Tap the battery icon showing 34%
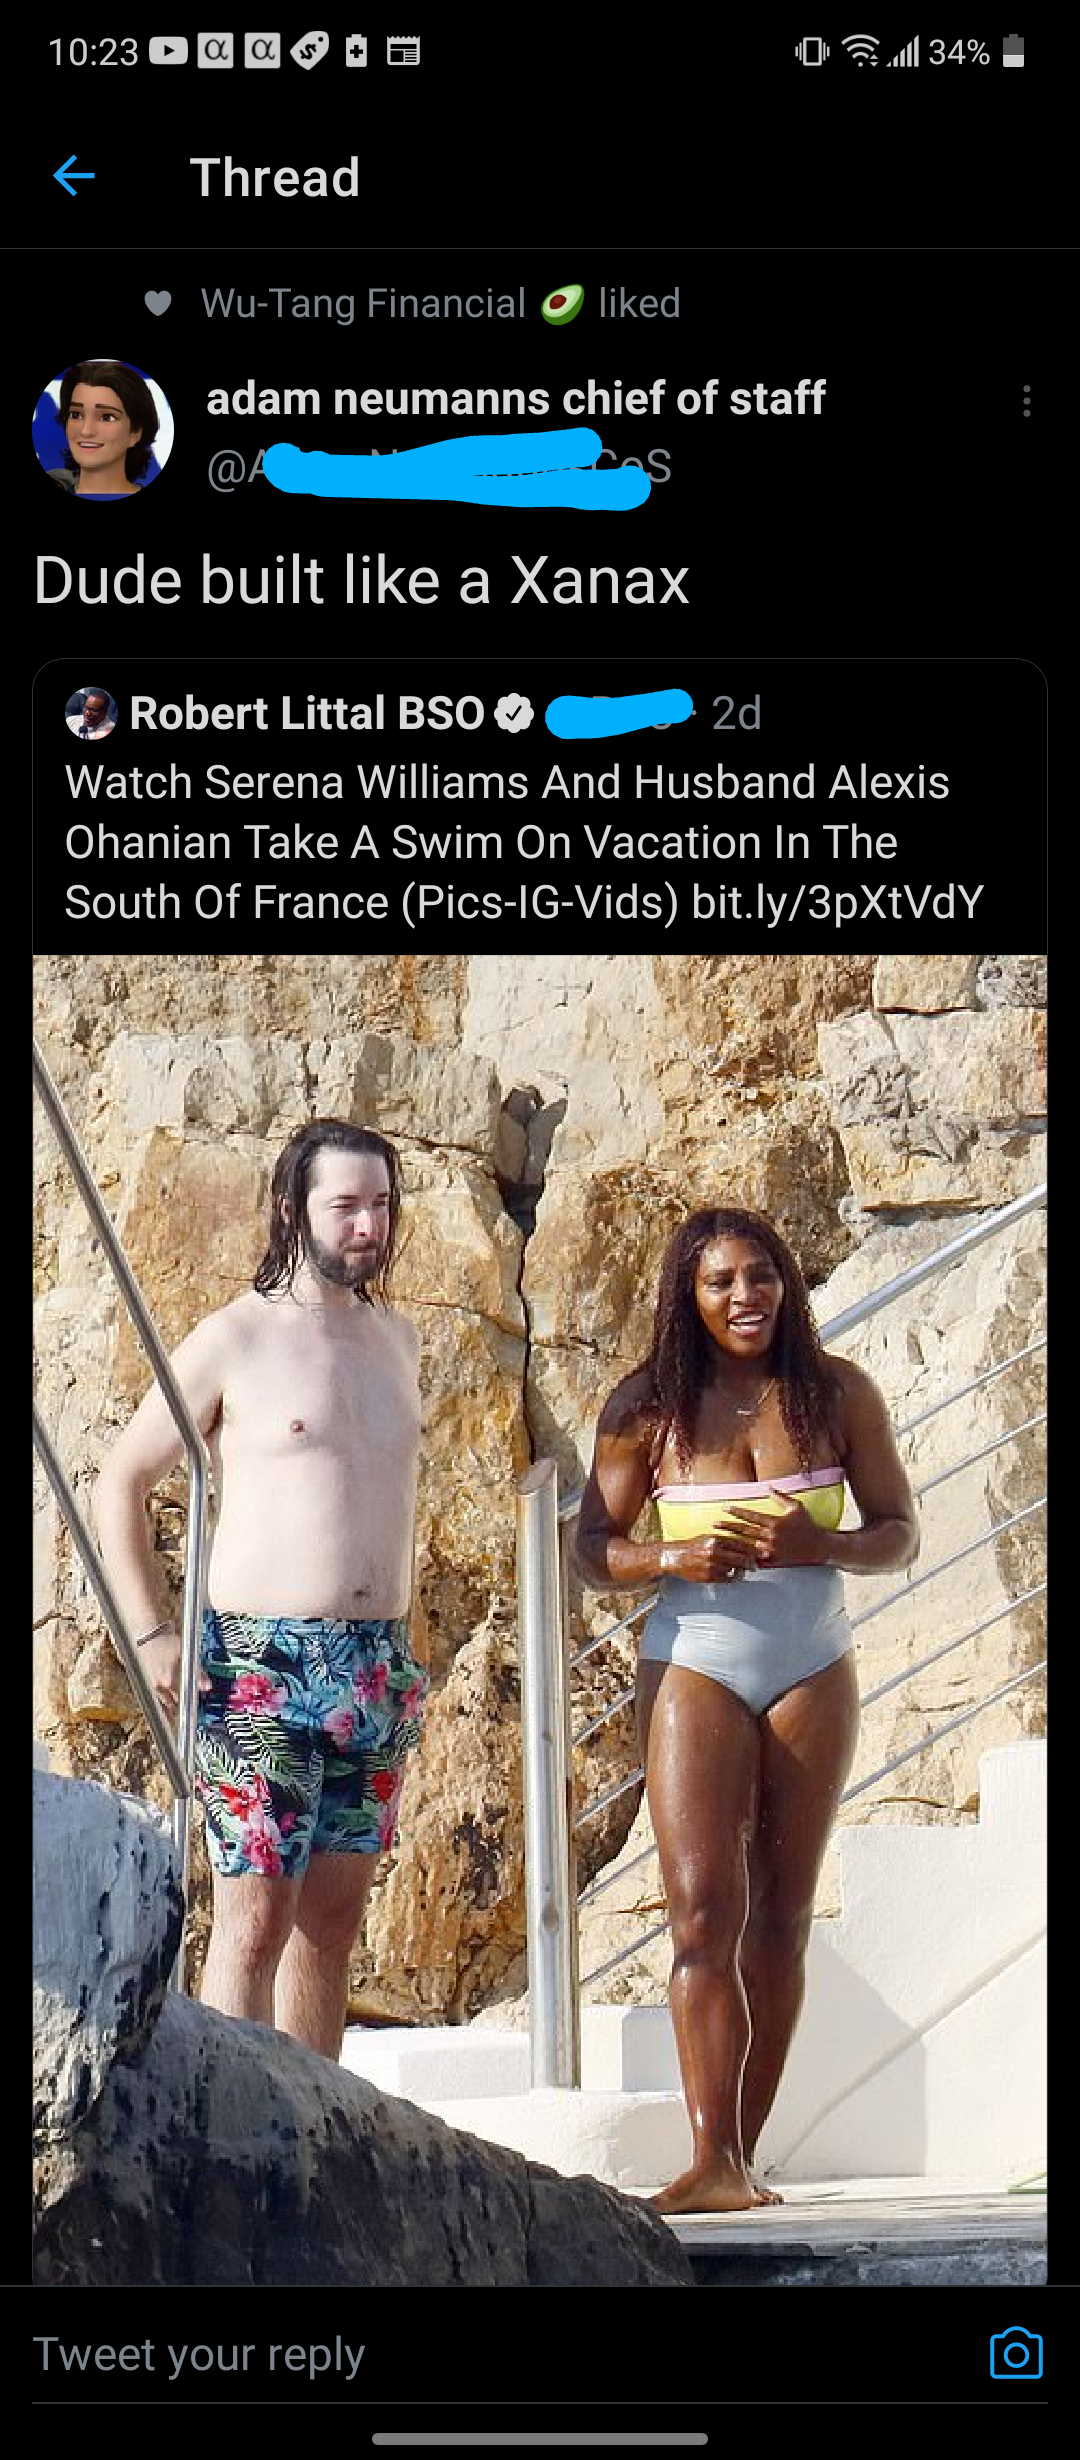 pos(1014,51)
